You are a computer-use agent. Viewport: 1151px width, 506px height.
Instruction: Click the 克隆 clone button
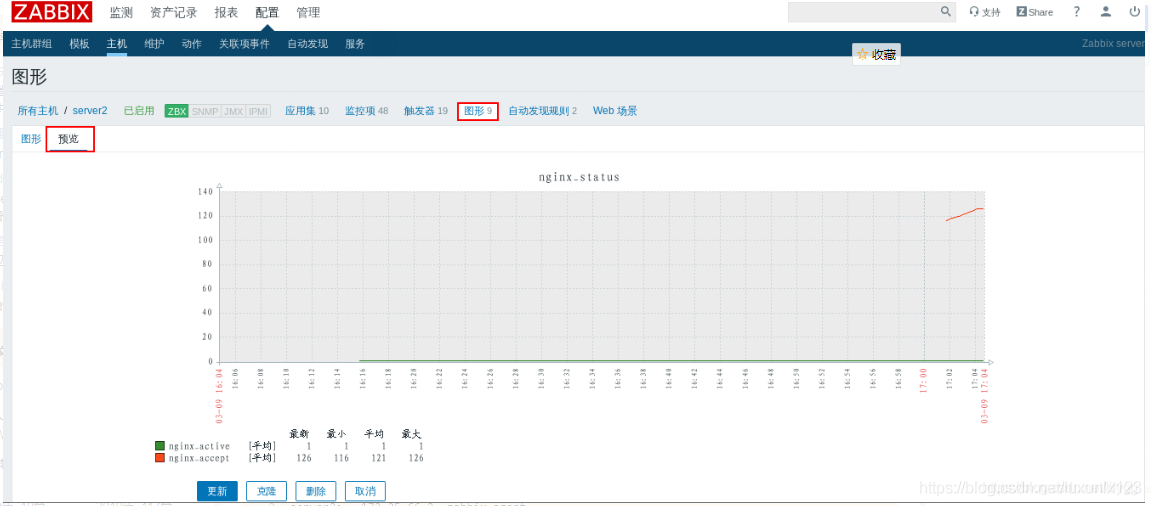pyautogui.click(x=266, y=491)
